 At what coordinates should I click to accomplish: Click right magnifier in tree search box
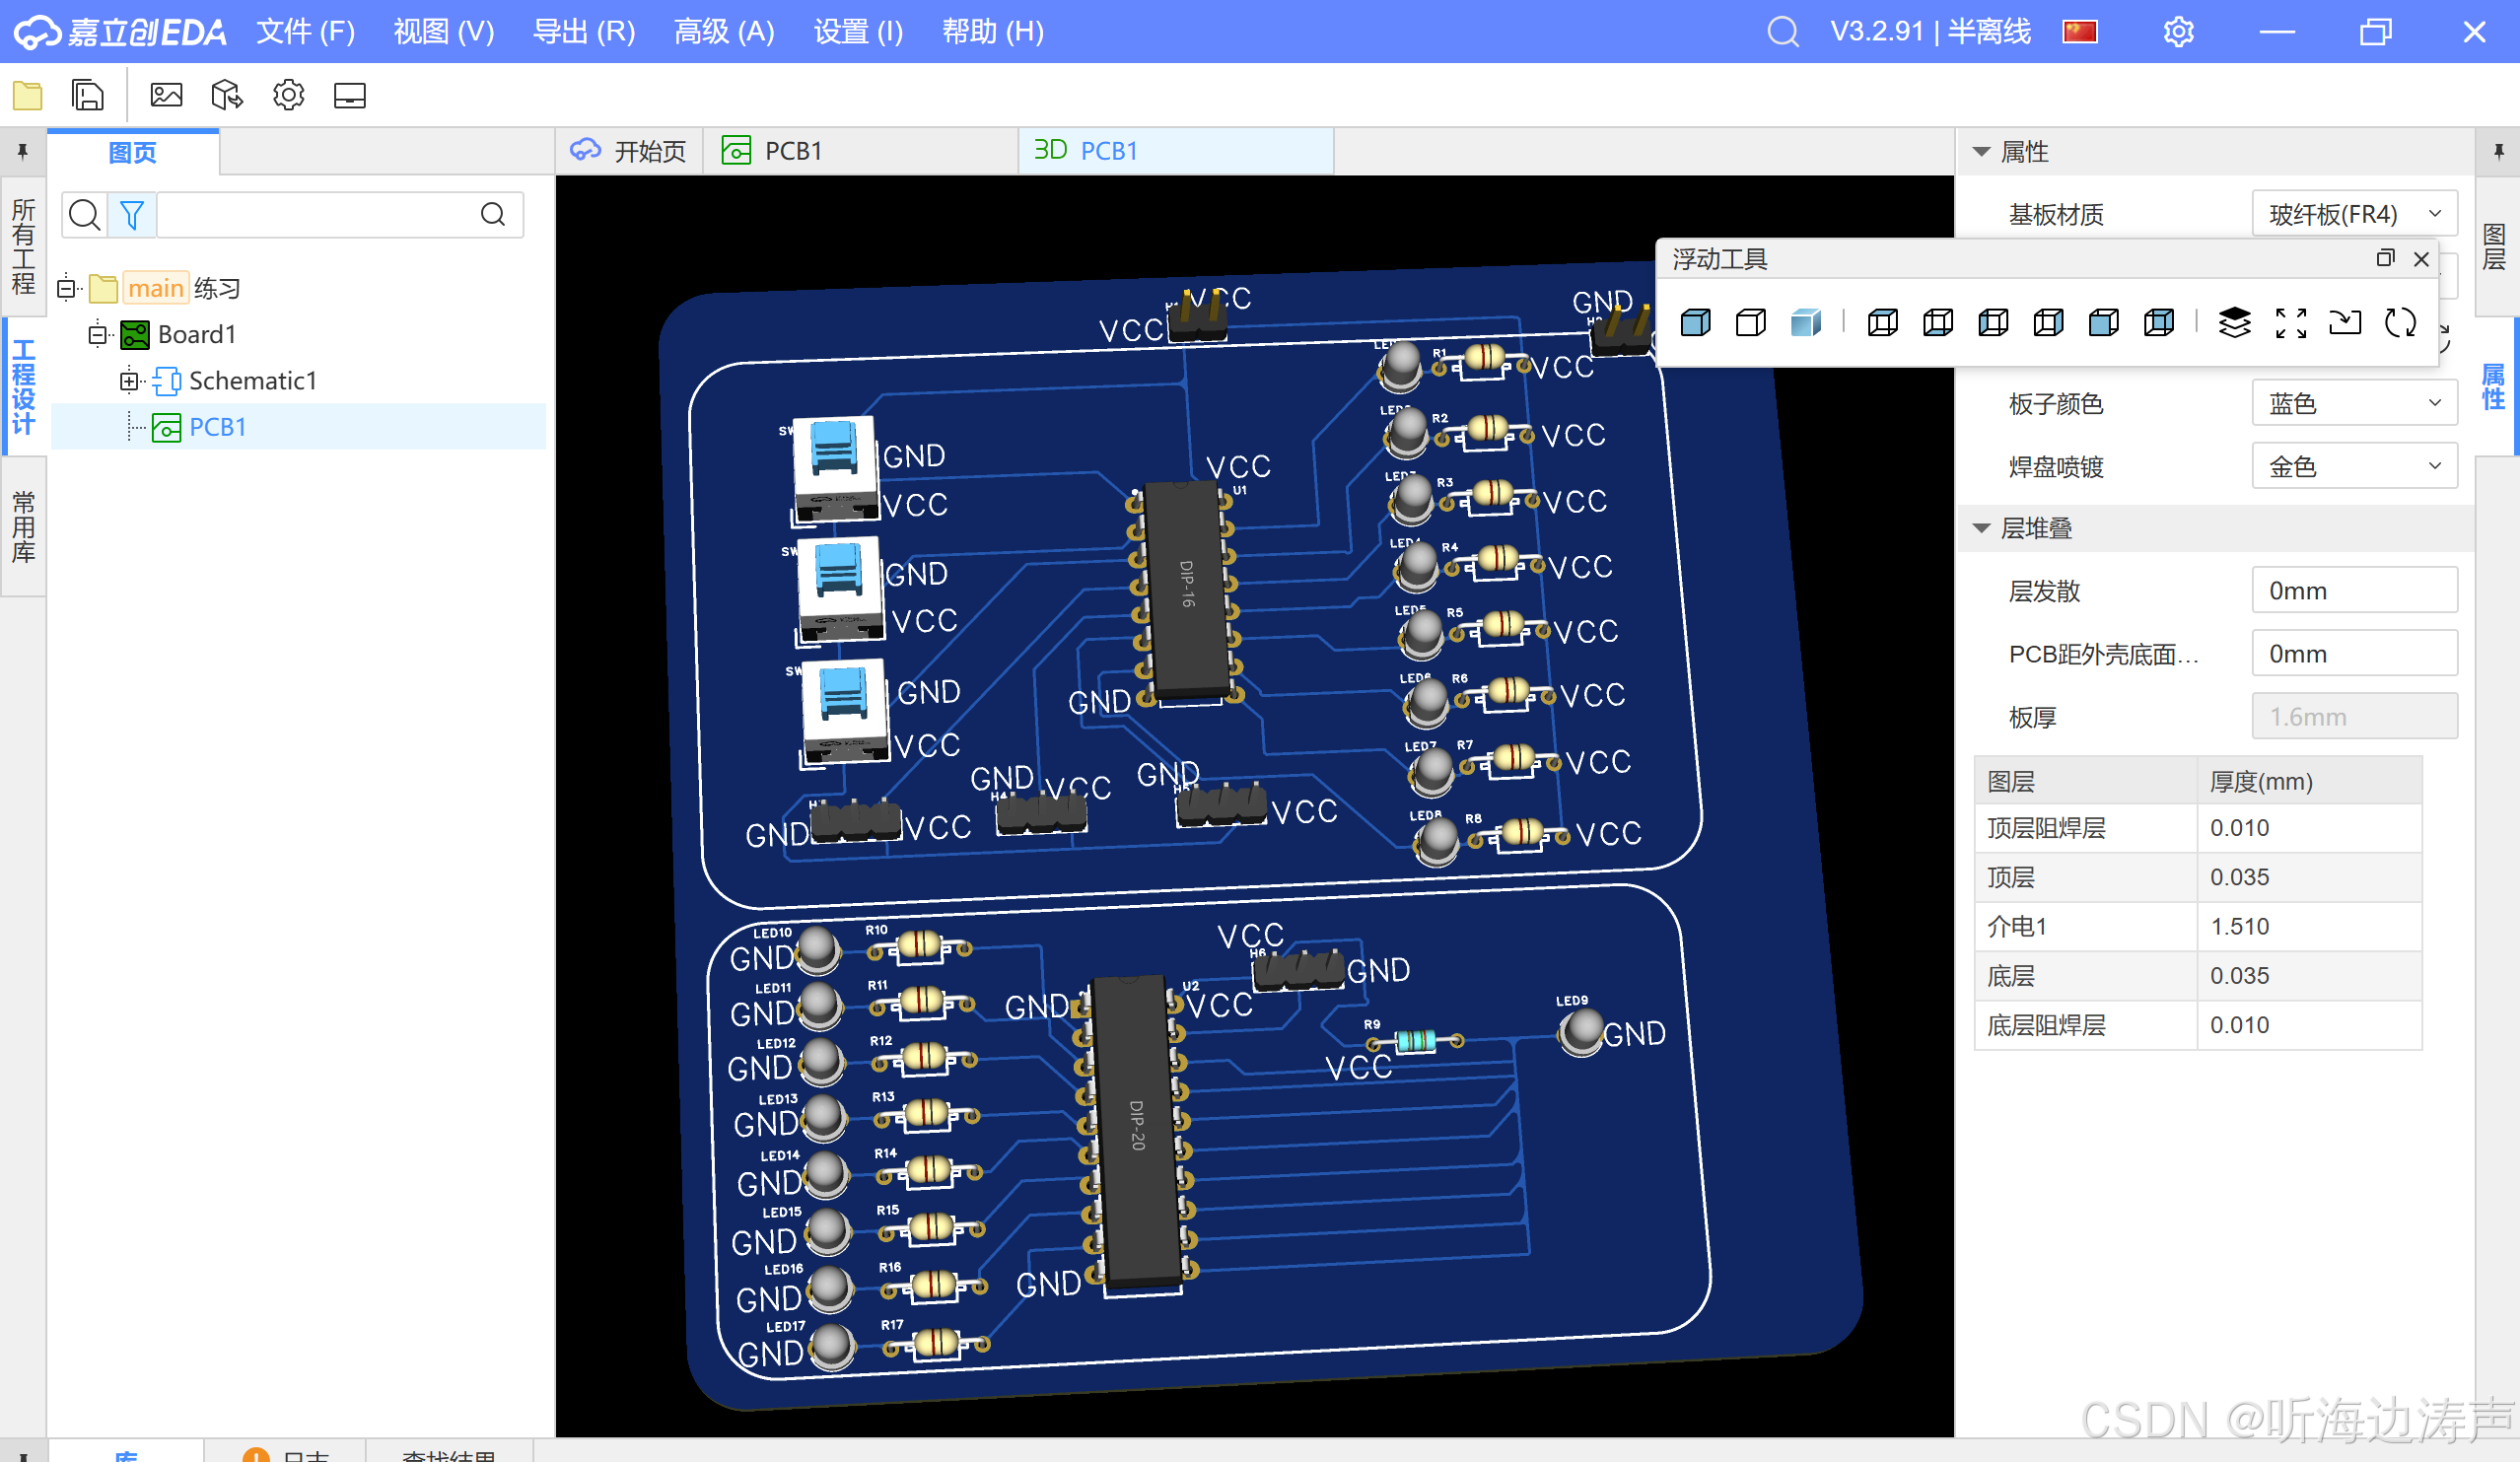click(x=493, y=215)
